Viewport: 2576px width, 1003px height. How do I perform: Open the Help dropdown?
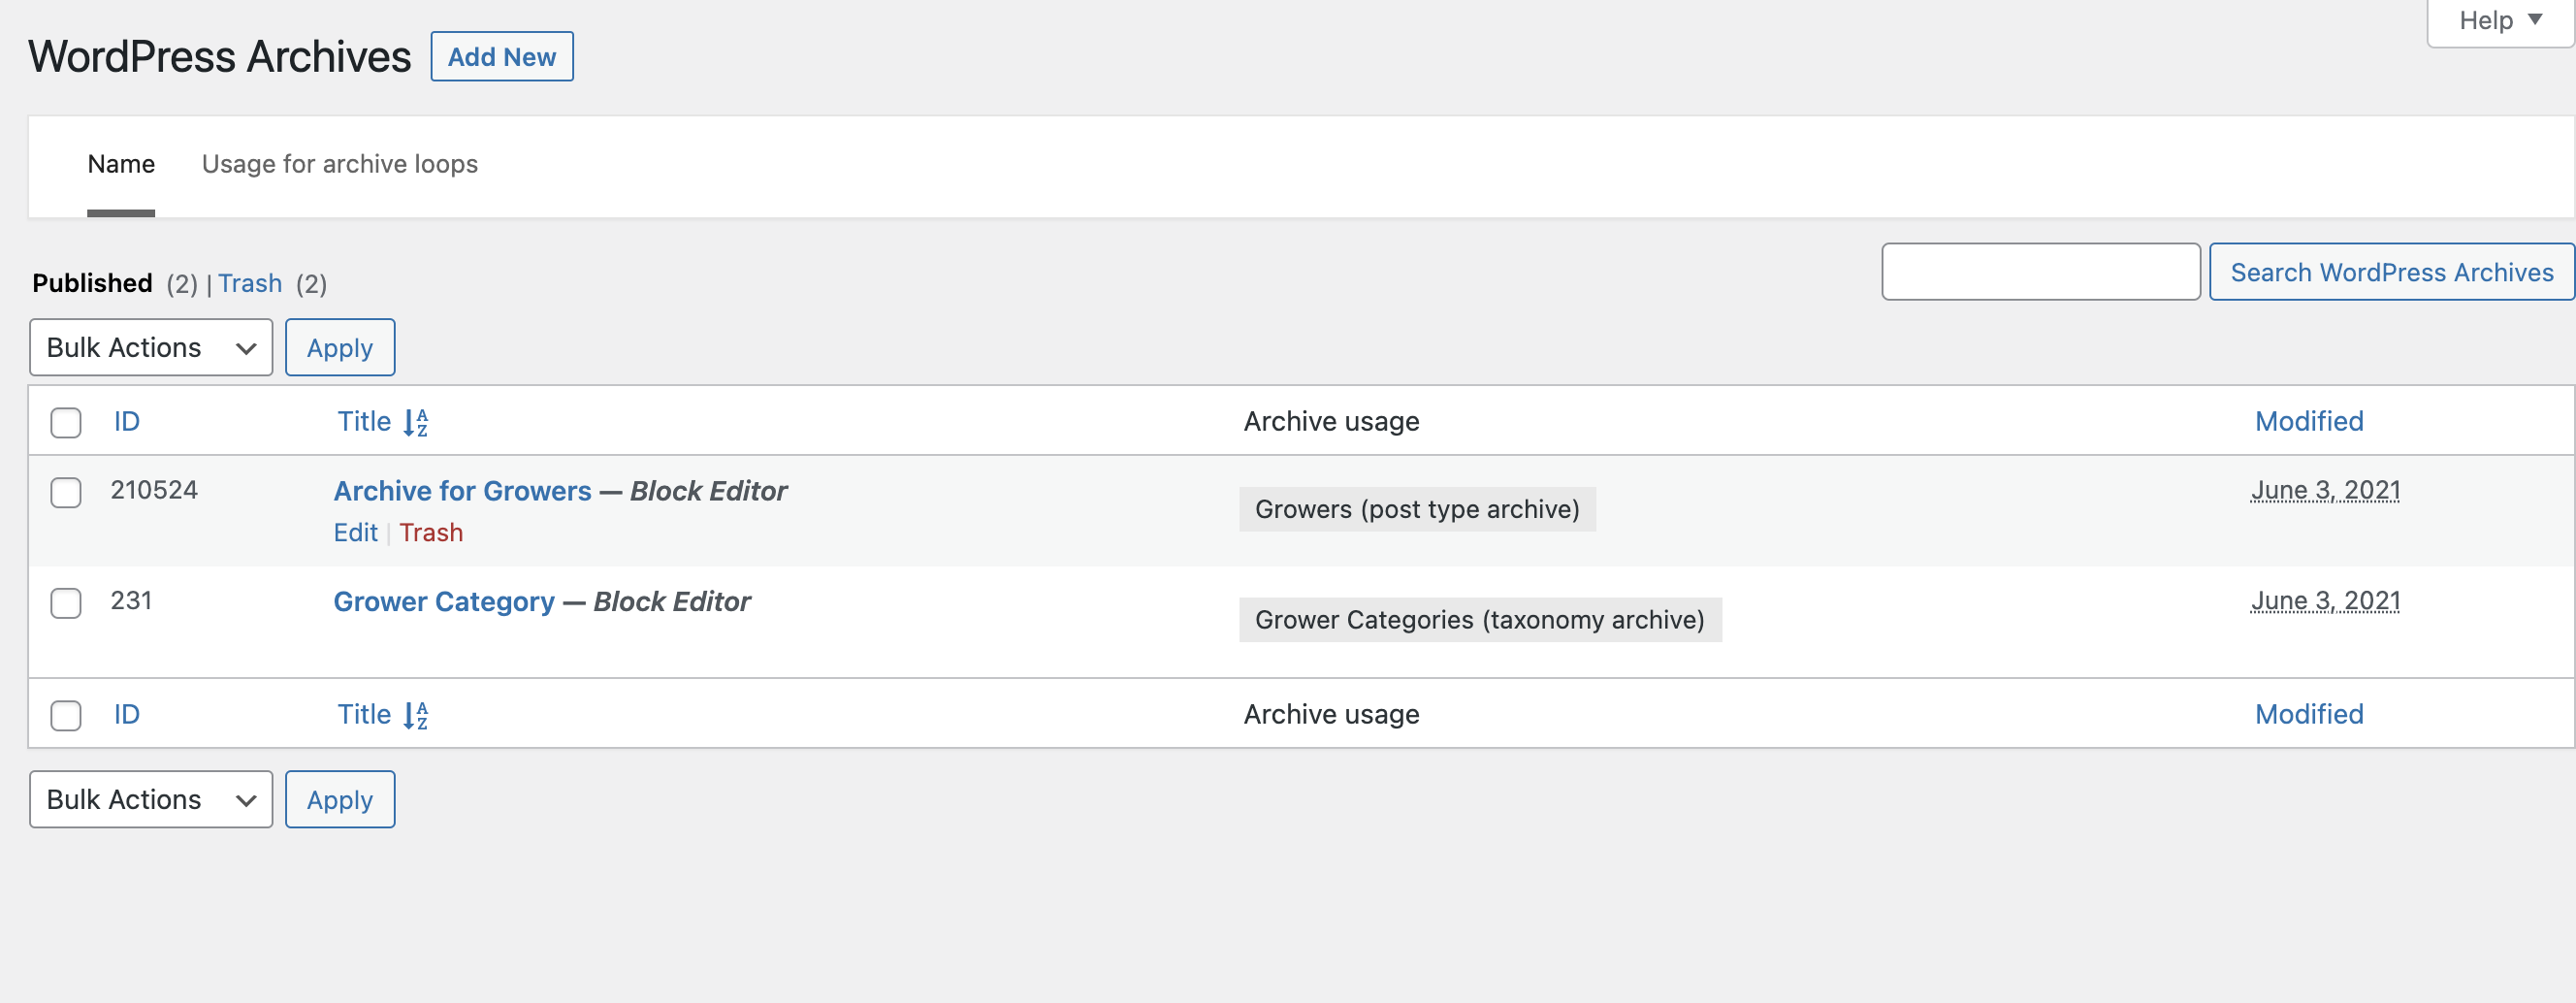point(2500,21)
